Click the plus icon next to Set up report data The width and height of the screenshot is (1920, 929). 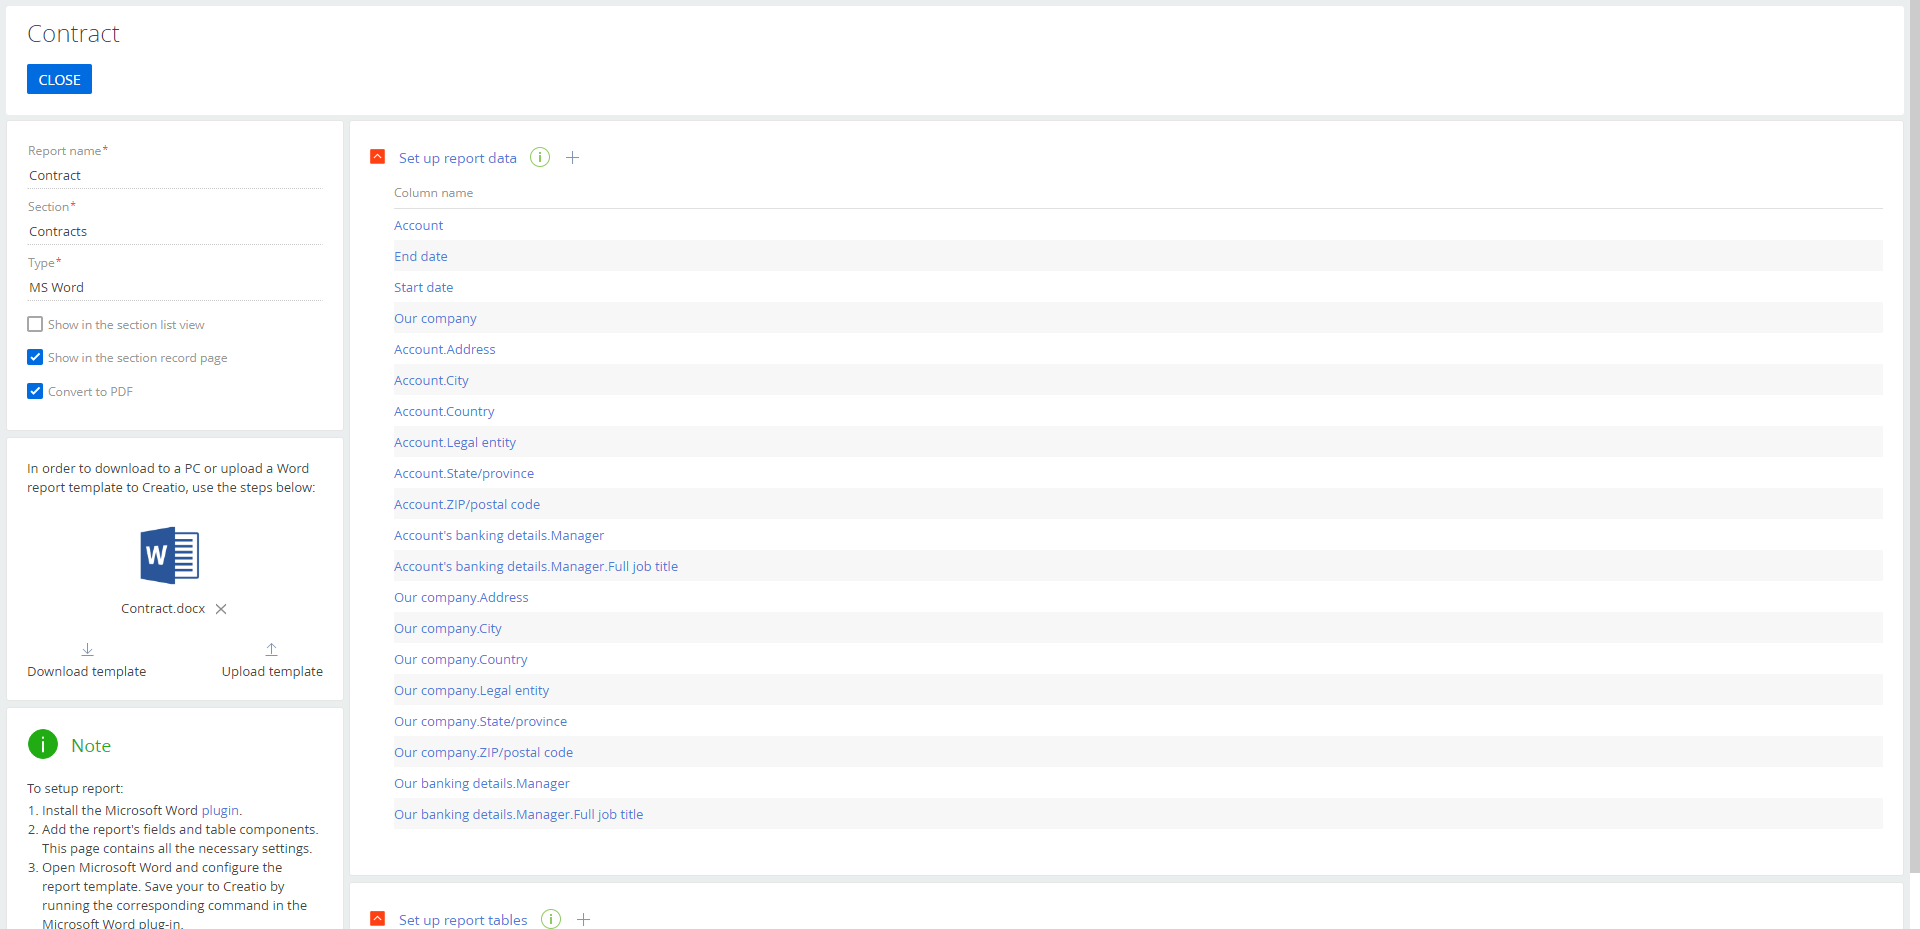coord(572,158)
